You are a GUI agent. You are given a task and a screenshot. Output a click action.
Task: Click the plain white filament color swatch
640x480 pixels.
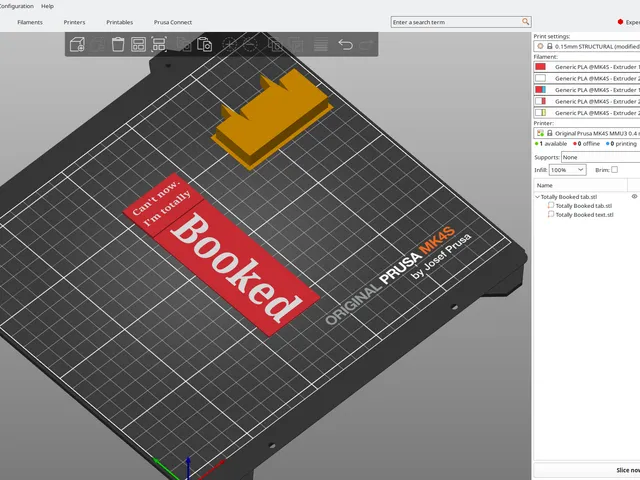pos(540,78)
